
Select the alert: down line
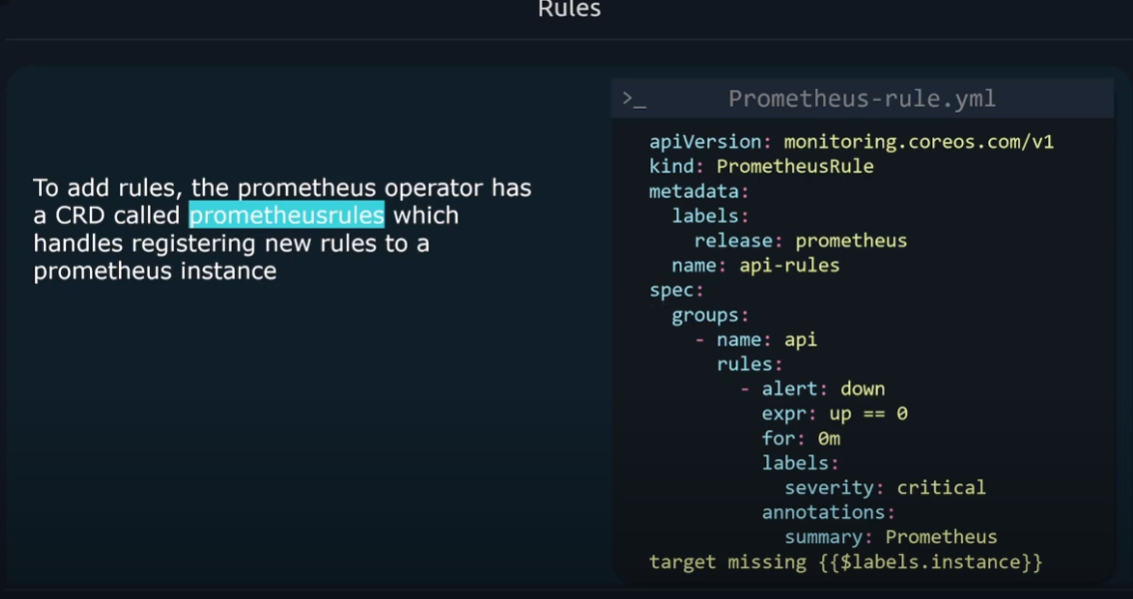pos(822,389)
